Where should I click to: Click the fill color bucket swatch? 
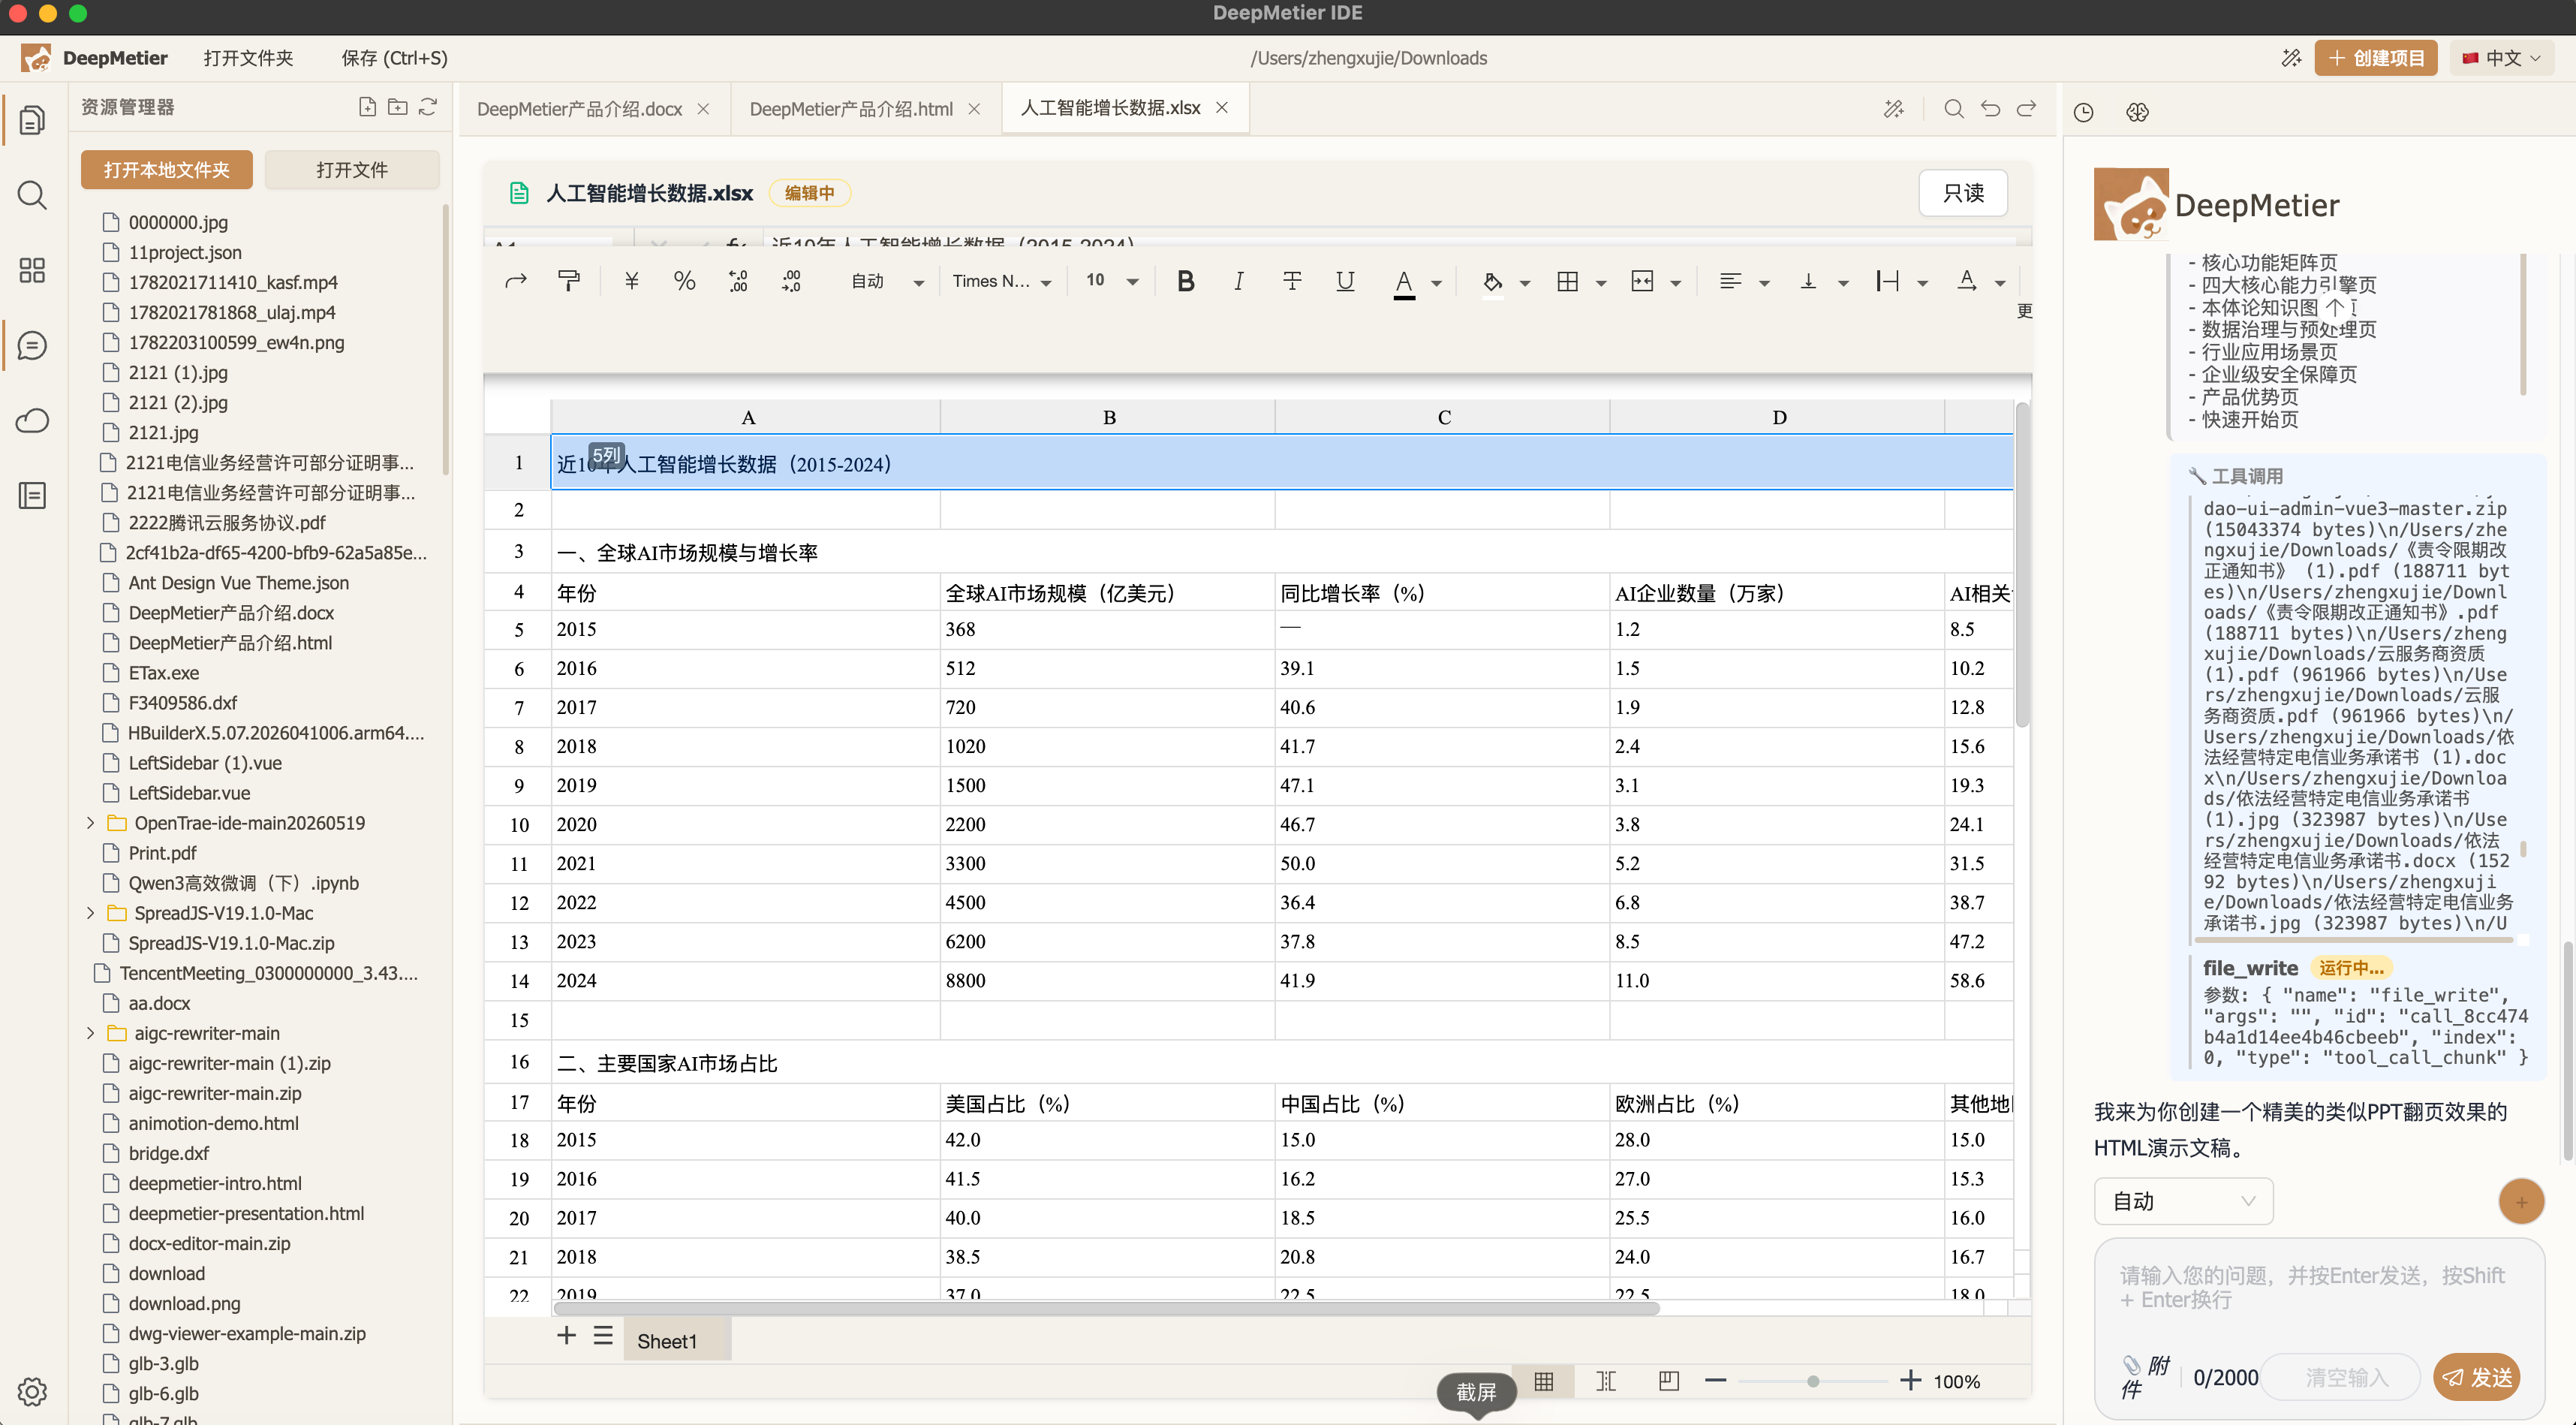pos(1493,282)
